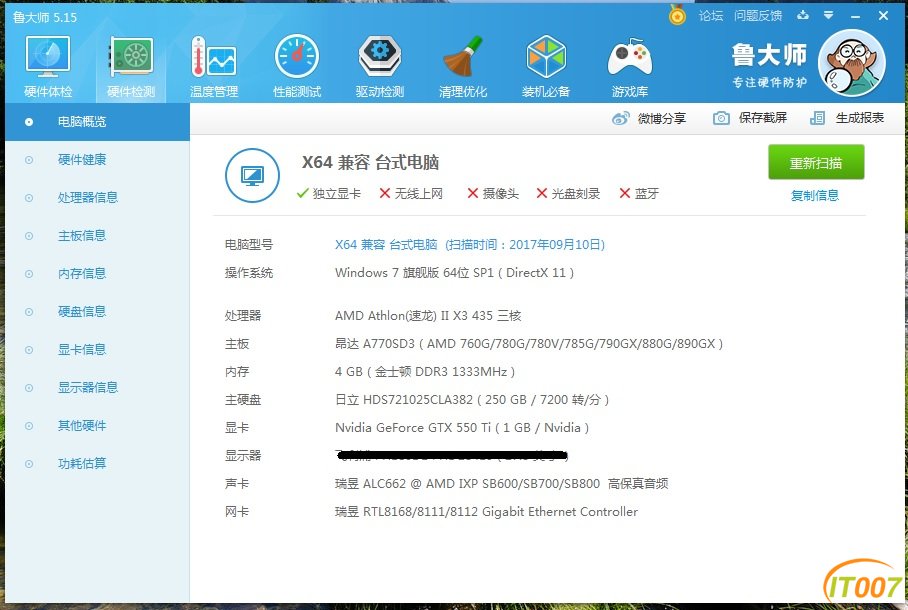Screen dimensions: 908x610
Task: Click the AMD Athlon II X3 435 text
Action: click(x=428, y=316)
